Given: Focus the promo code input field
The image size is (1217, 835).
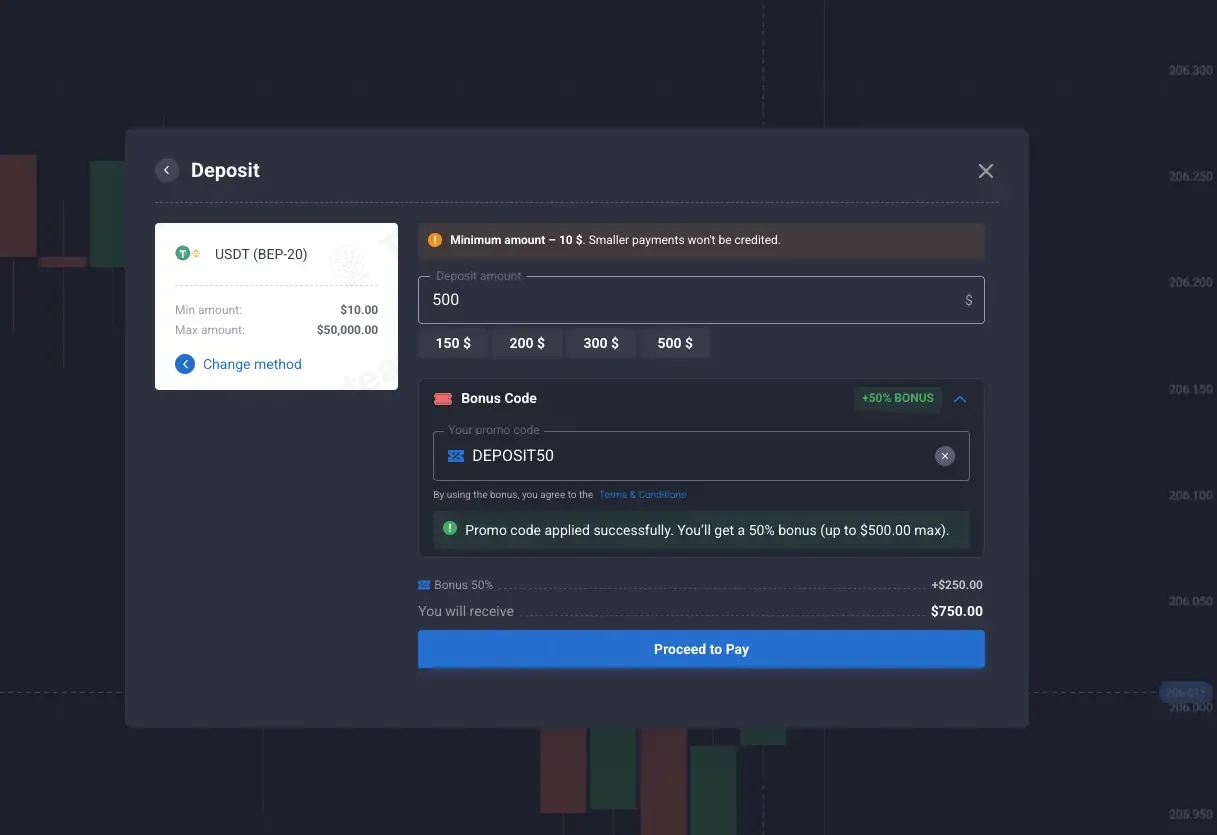Looking at the screenshot, I should point(701,456).
